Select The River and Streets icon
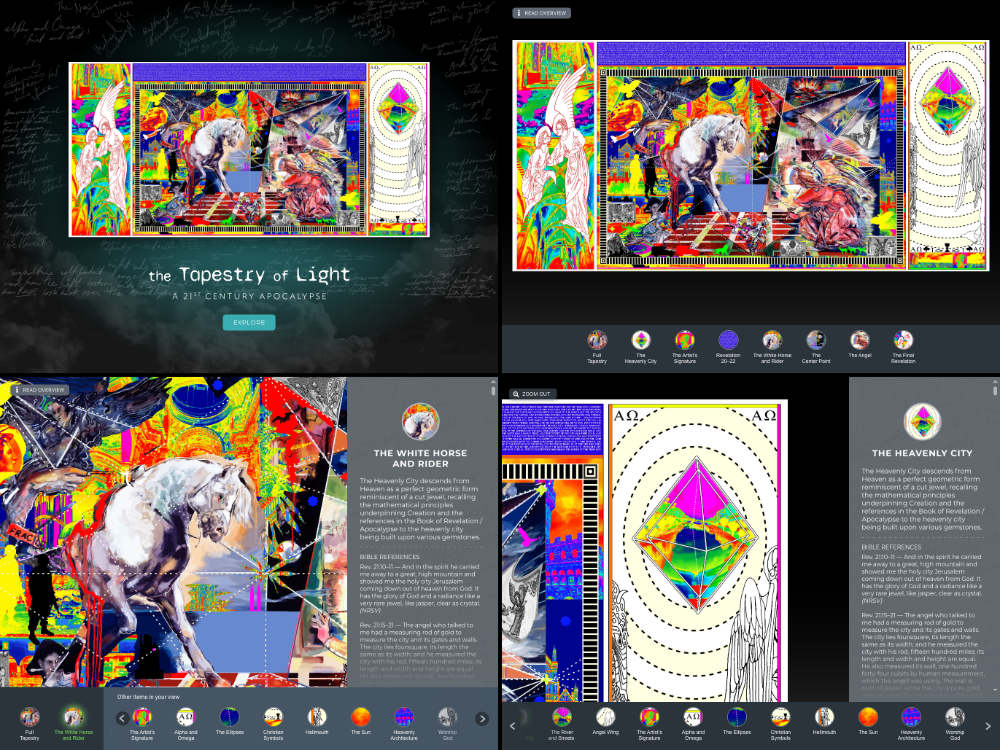Viewport: 1000px width, 750px height. pos(562,716)
